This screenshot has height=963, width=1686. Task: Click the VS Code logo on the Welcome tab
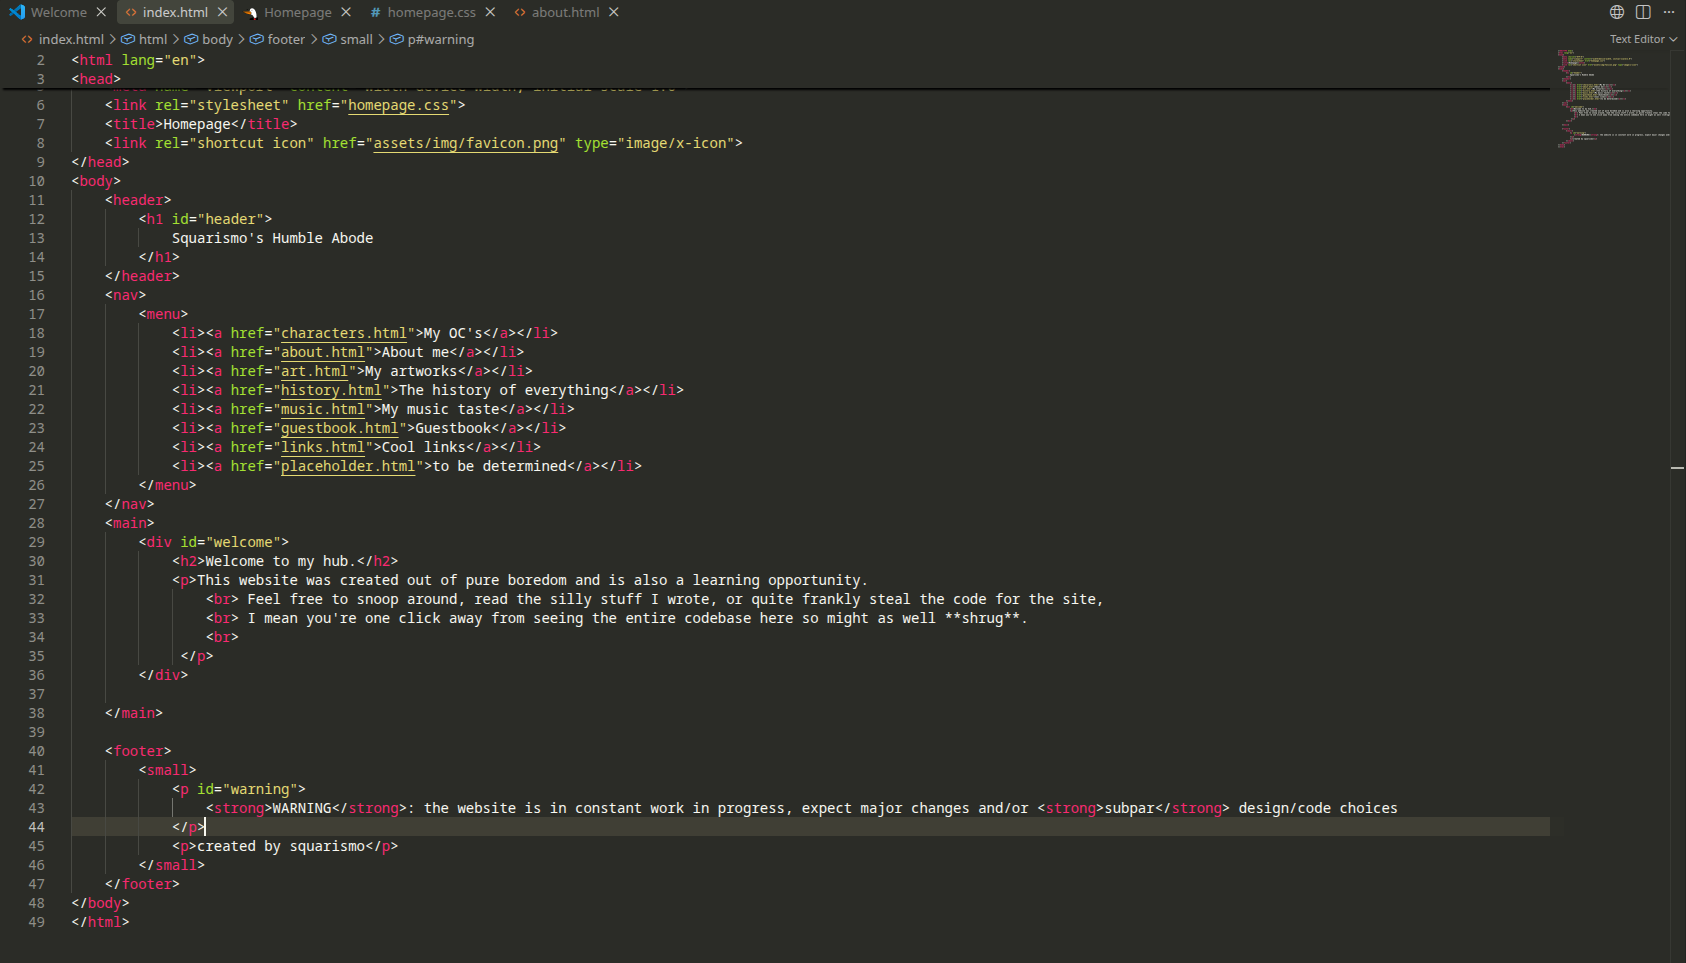16,12
